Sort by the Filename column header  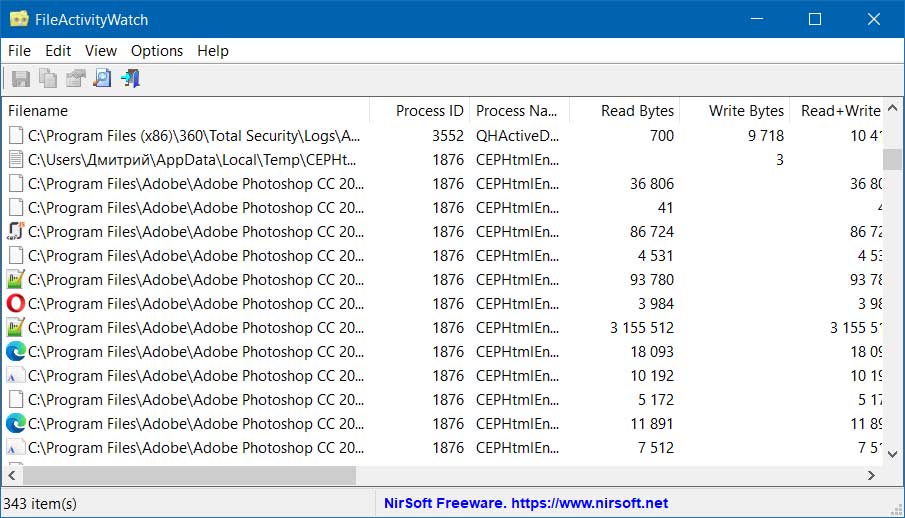click(x=186, y=111)
